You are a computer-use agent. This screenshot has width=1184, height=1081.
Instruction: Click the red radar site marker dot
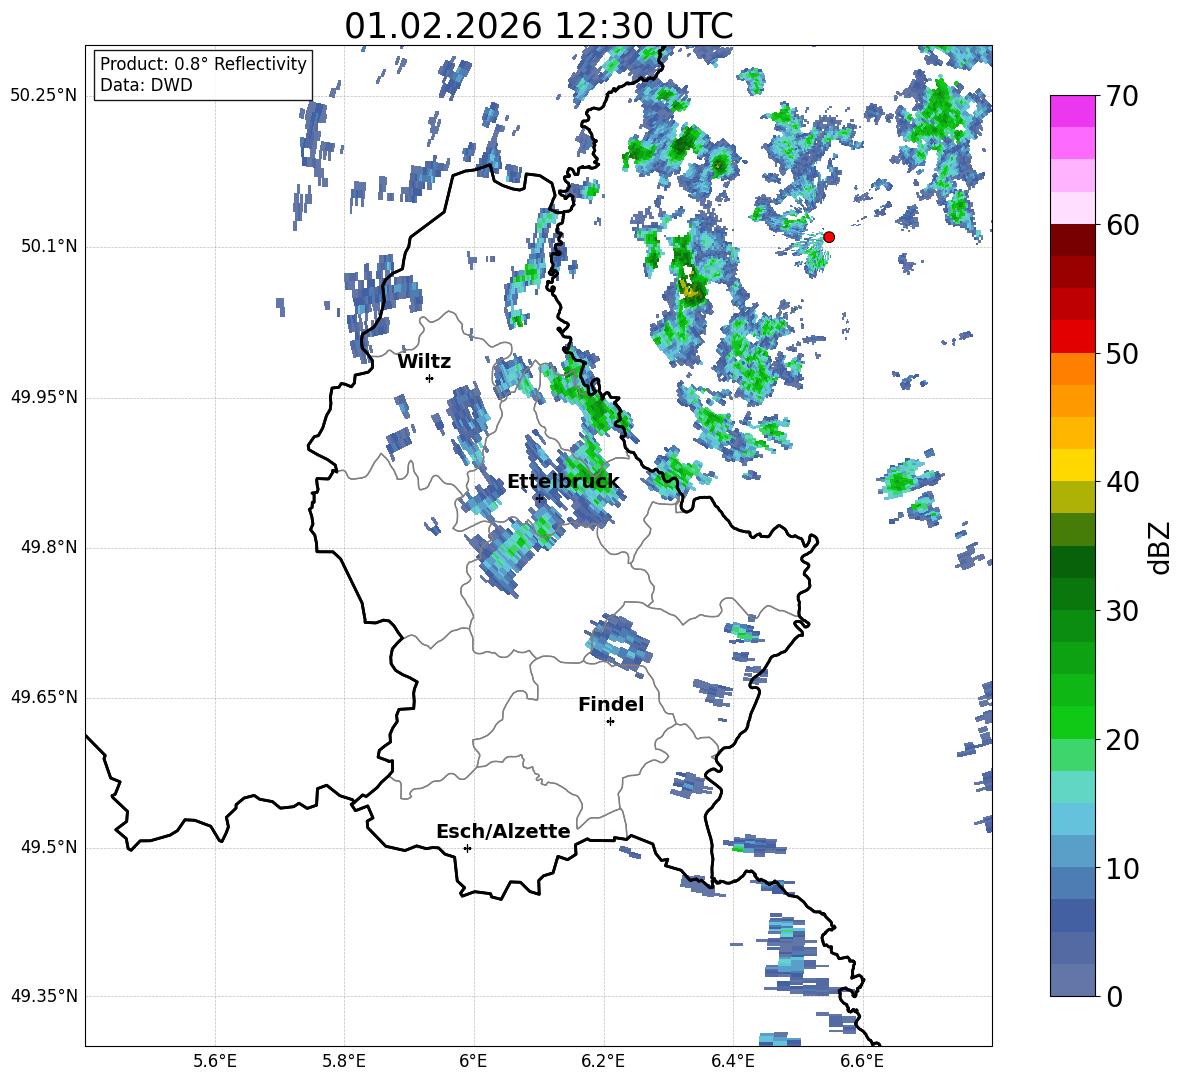pos(828,237)
